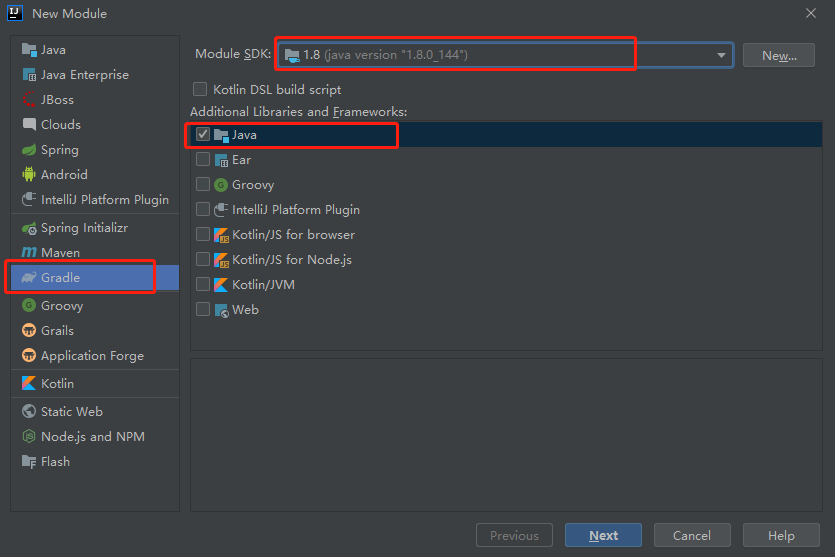Choose the Static Web globe icon
The width and height of the screenshot is (835, 557).
[29, 411]
